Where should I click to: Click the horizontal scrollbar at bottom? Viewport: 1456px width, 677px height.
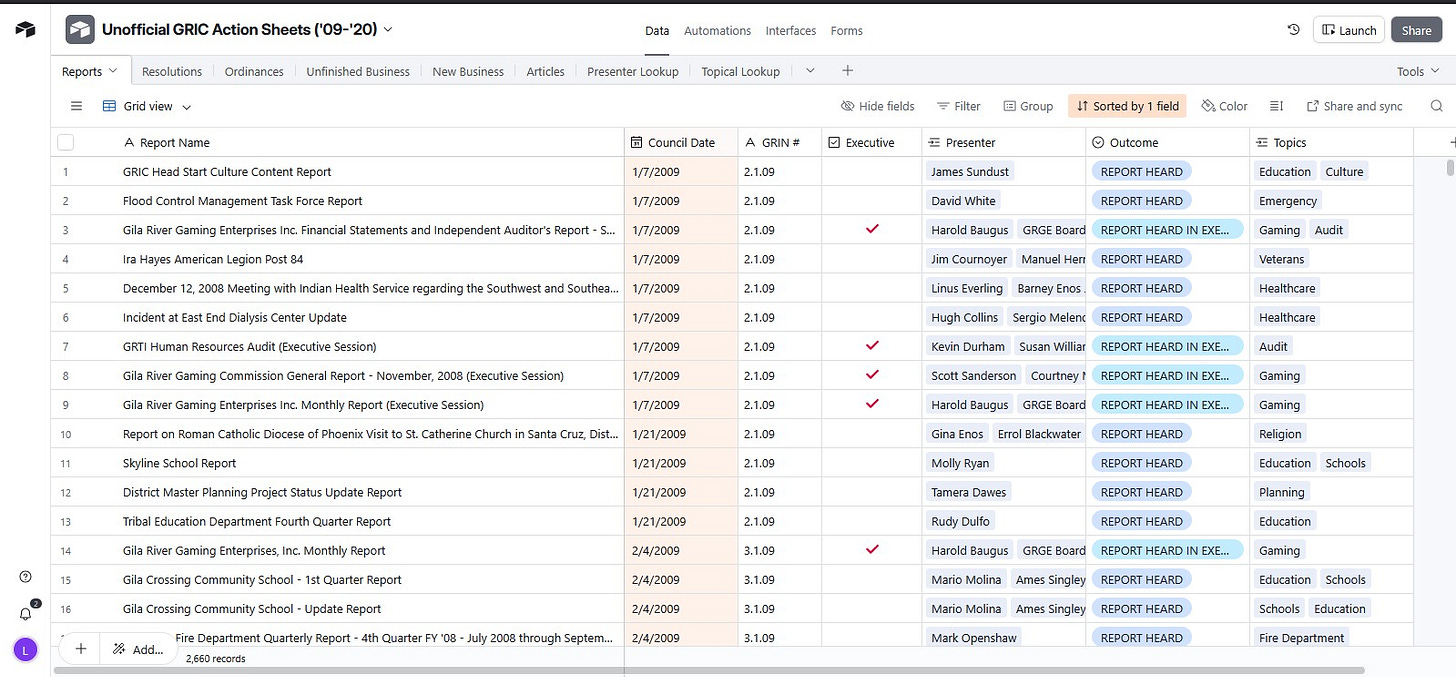(709, 670)
